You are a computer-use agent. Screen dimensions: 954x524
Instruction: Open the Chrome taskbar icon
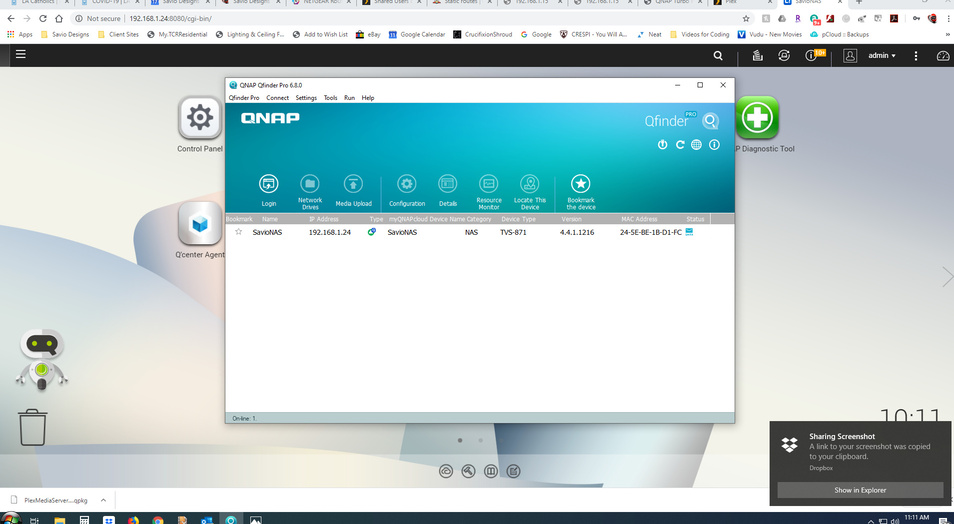158,520
